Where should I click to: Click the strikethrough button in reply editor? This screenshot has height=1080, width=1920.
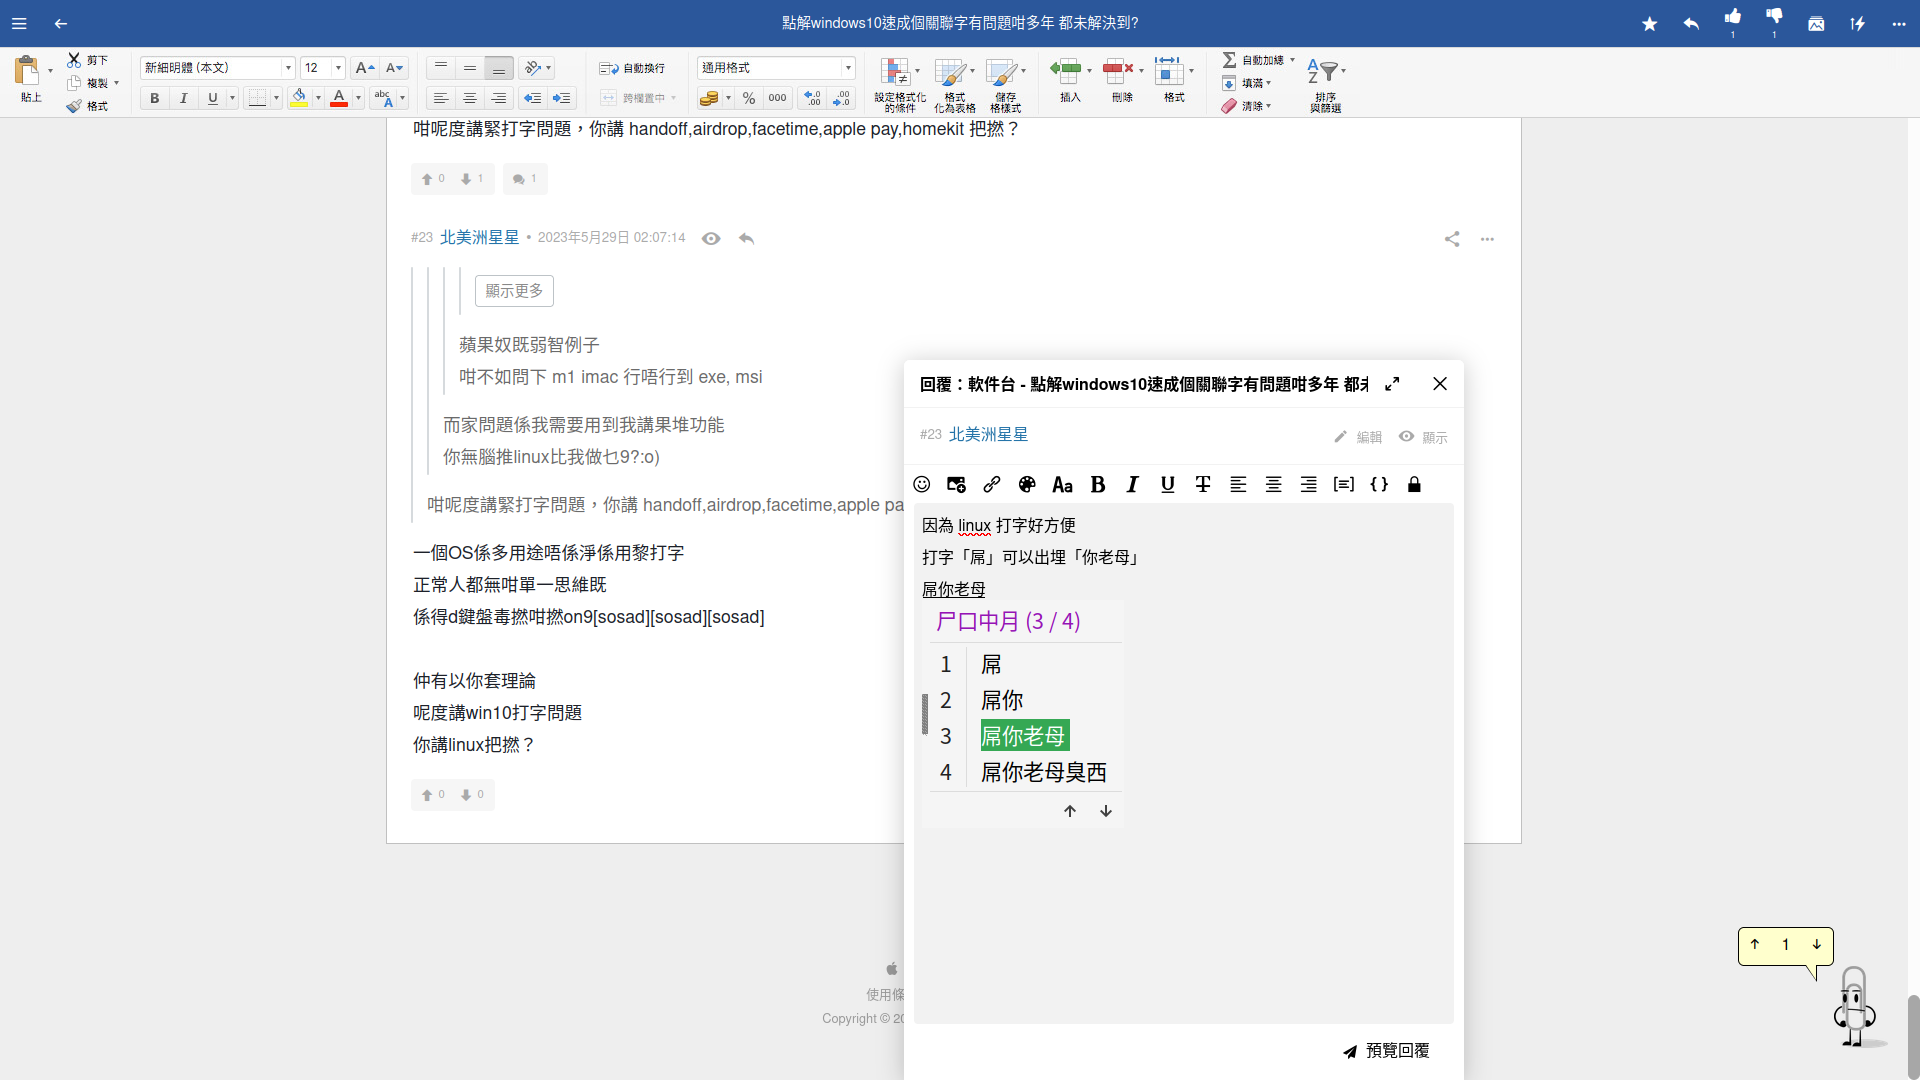point(1203,485)
